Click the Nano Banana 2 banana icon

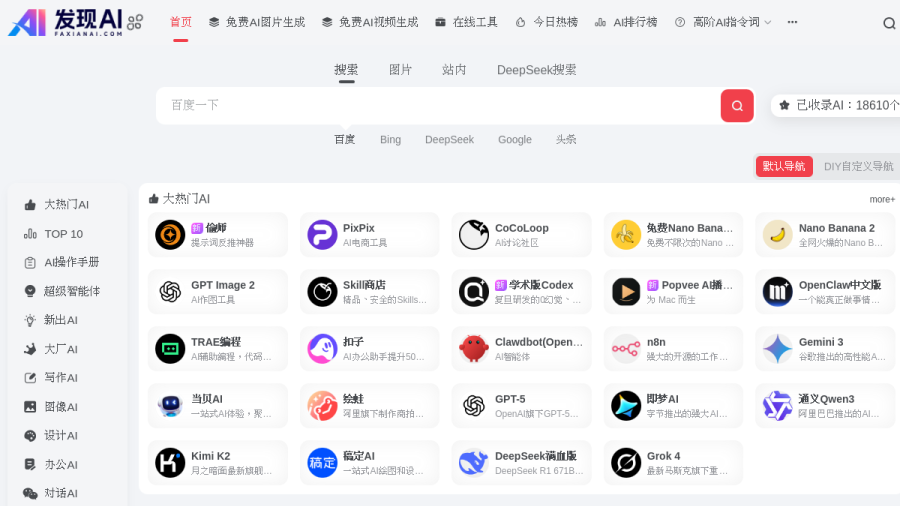point(777,234)
